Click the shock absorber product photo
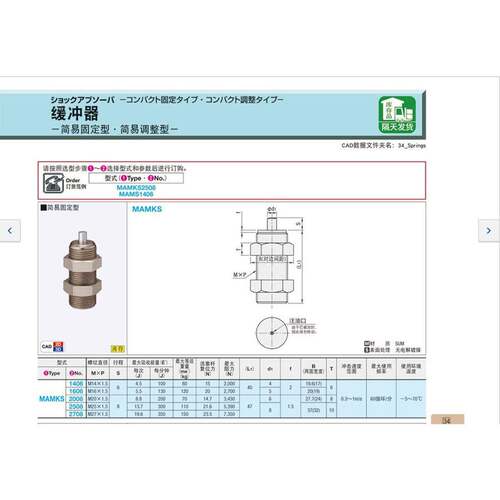 (82, 270)
